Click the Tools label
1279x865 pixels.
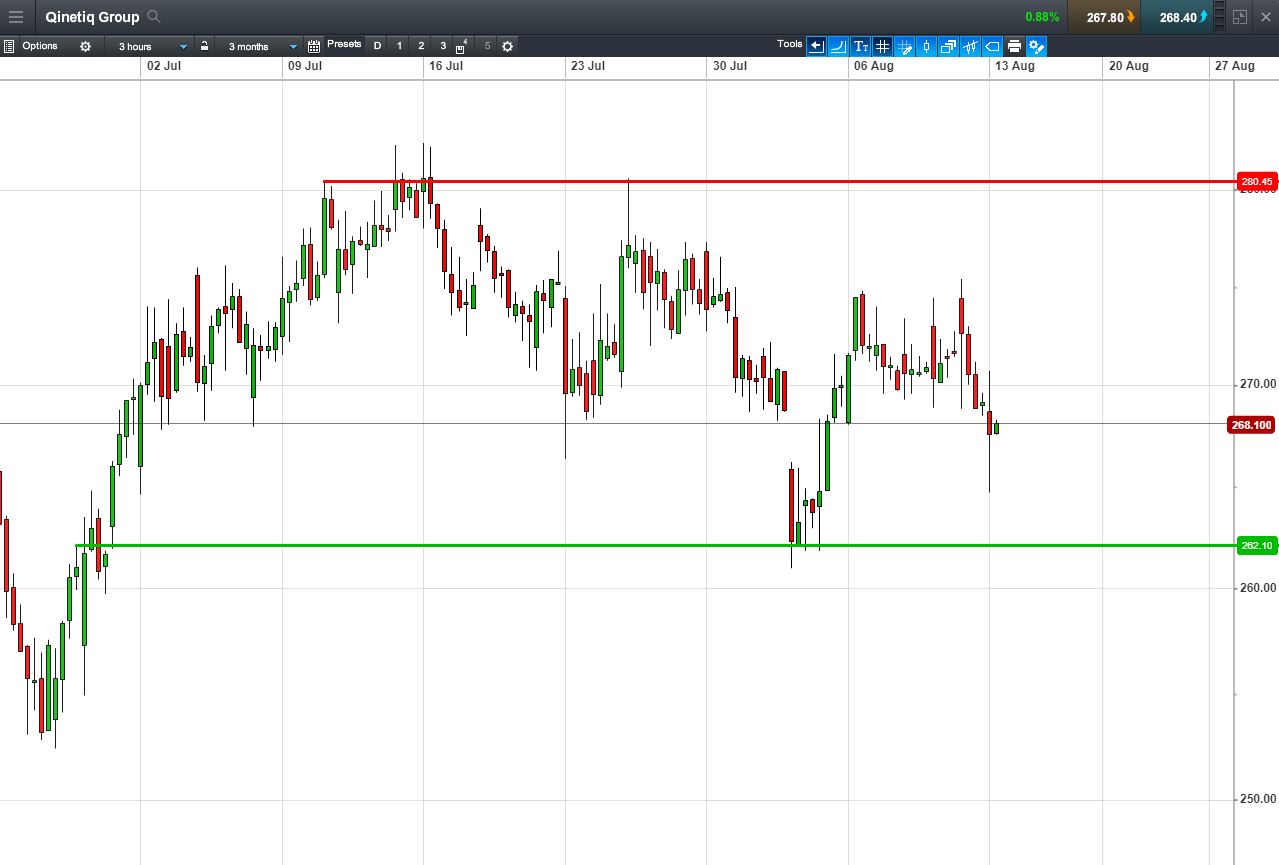point(789,44)
